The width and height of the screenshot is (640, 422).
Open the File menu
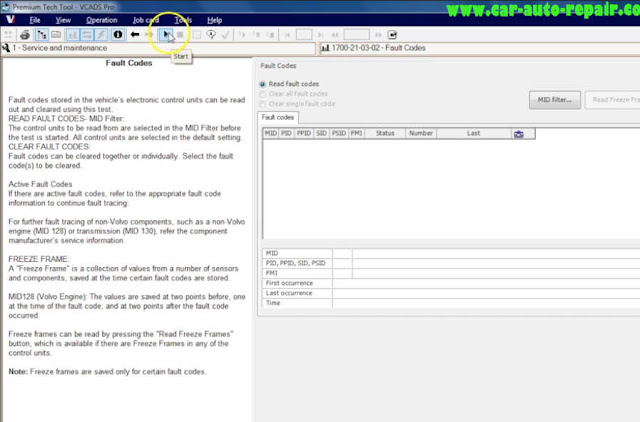(x=35, y=20)
